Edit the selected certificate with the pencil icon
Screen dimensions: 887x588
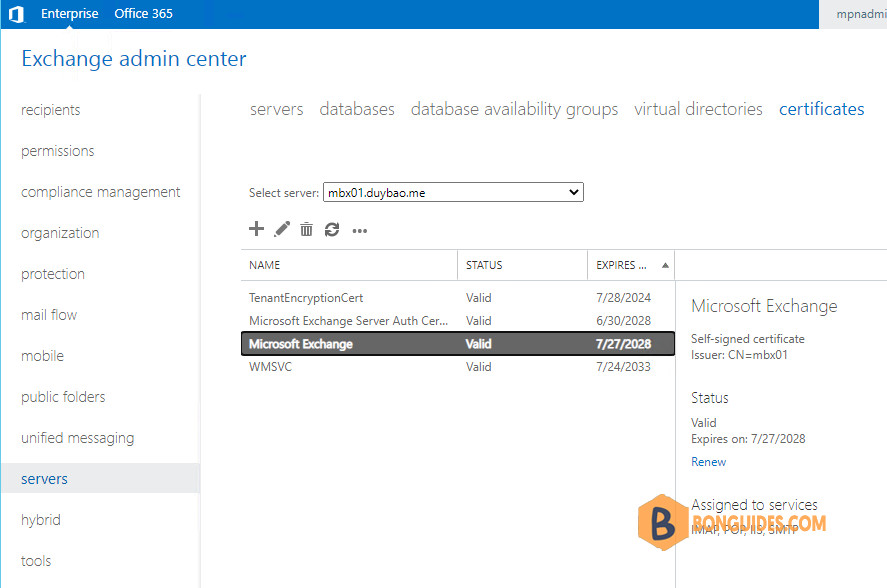(x=282, y=229)
